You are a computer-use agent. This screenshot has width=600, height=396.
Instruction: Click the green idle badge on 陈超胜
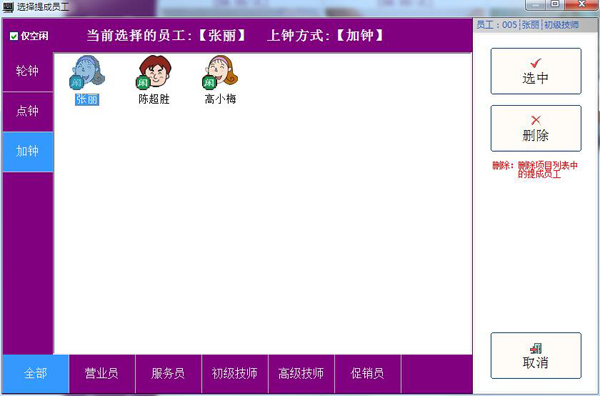pyautogui.click(x=143, y=82)
